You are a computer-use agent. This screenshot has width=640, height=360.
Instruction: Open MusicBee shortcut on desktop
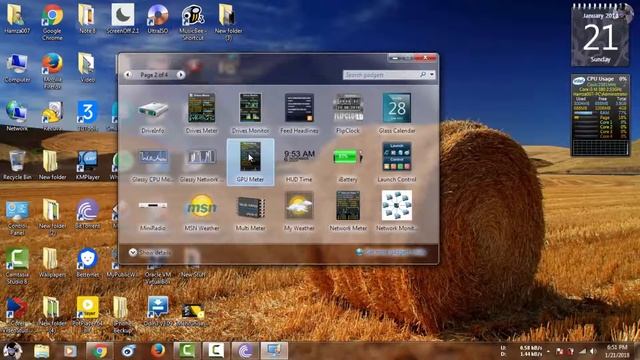[193, 23]
